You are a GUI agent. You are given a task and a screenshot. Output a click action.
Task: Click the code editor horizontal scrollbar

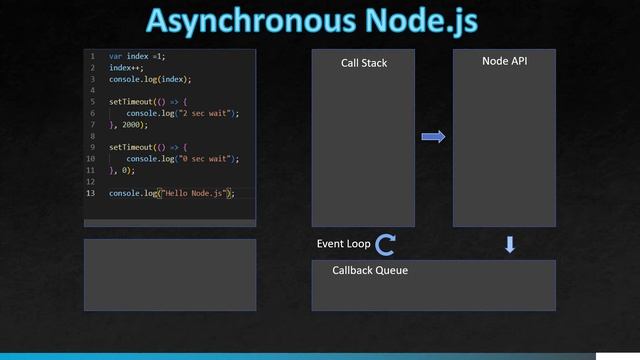(x=170, y=223)
